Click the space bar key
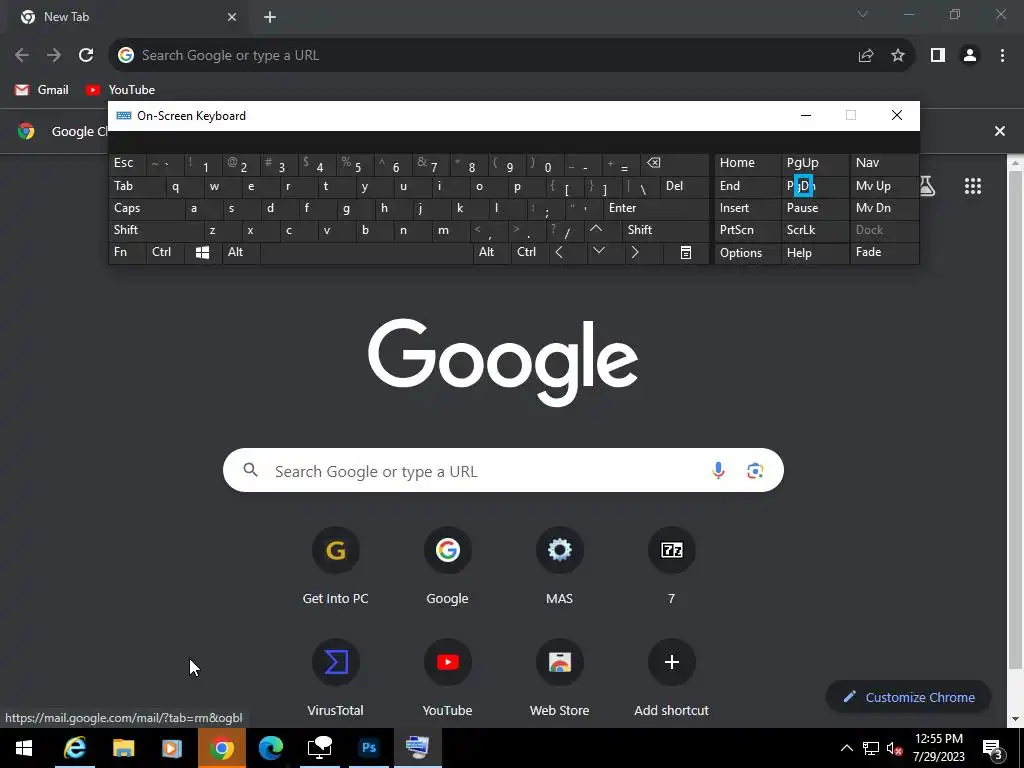This screenshot has height=768, width=1024. [366, 253]
